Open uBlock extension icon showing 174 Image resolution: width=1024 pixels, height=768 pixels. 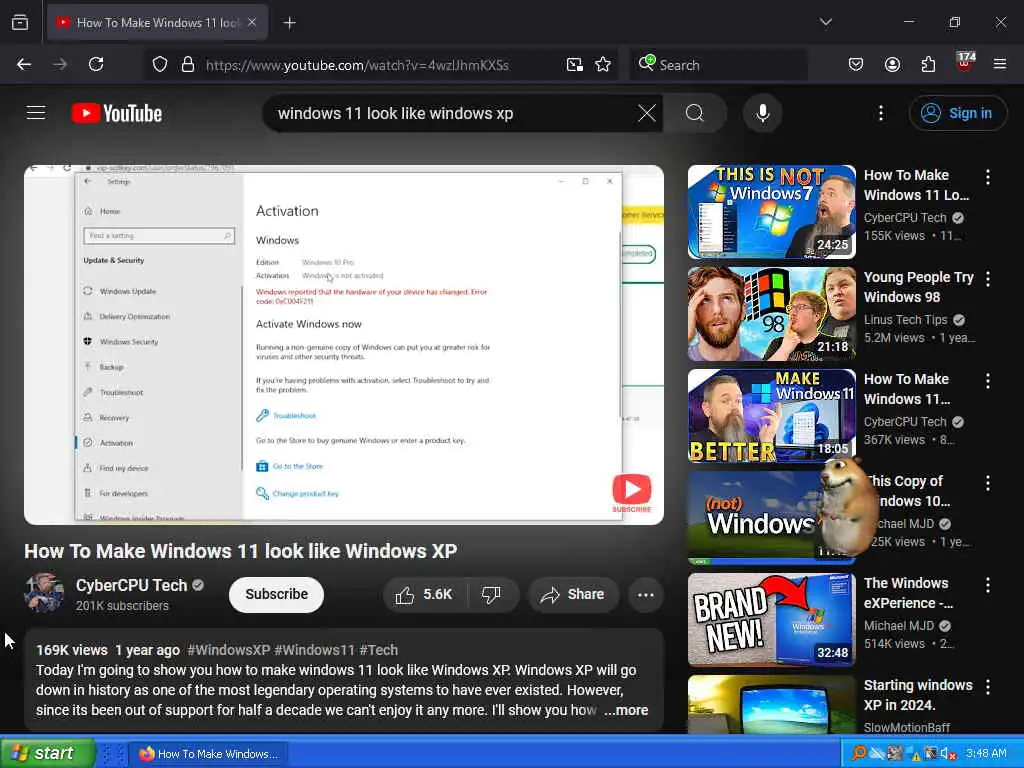click(965, 63)
